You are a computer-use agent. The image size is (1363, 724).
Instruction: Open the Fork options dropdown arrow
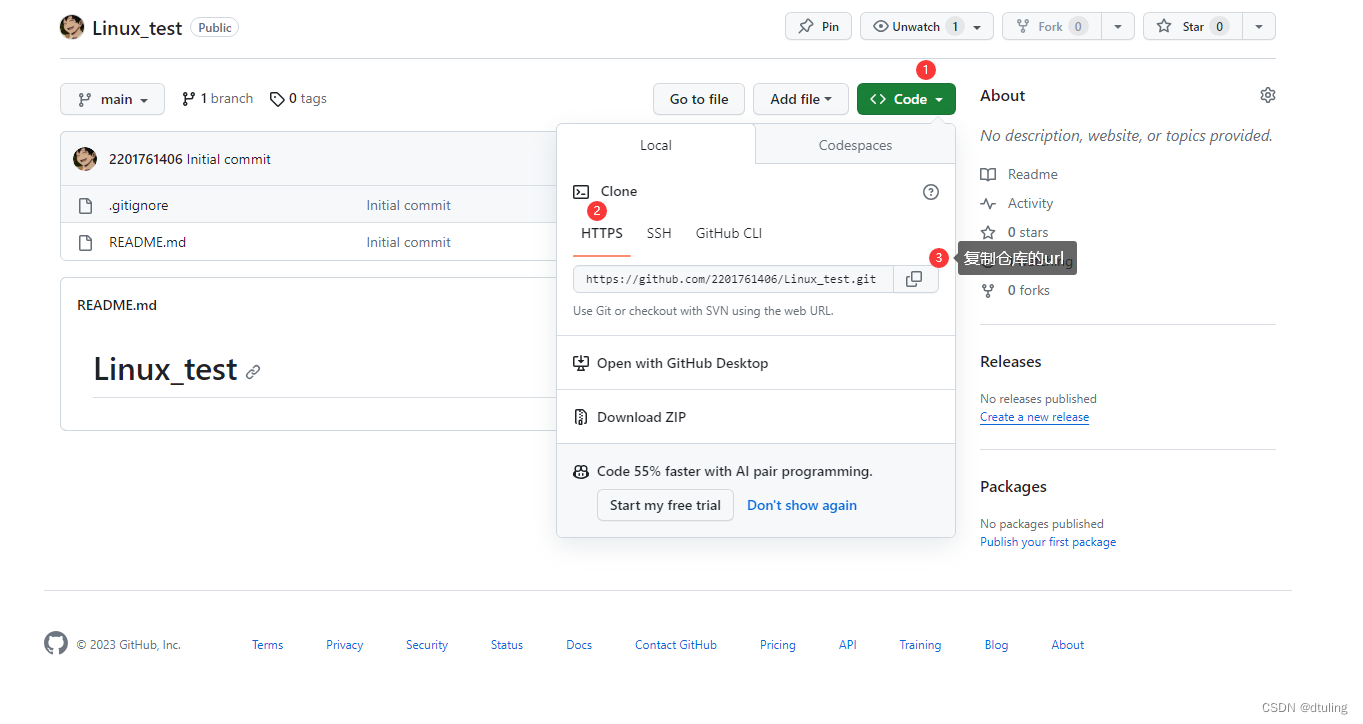coord(1118,27)
